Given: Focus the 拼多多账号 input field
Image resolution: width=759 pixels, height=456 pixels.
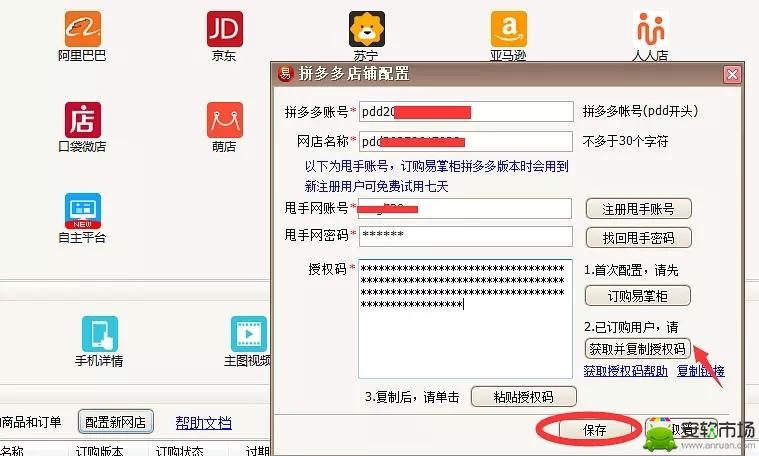Looking at the screenshot, I should (466, 112).
